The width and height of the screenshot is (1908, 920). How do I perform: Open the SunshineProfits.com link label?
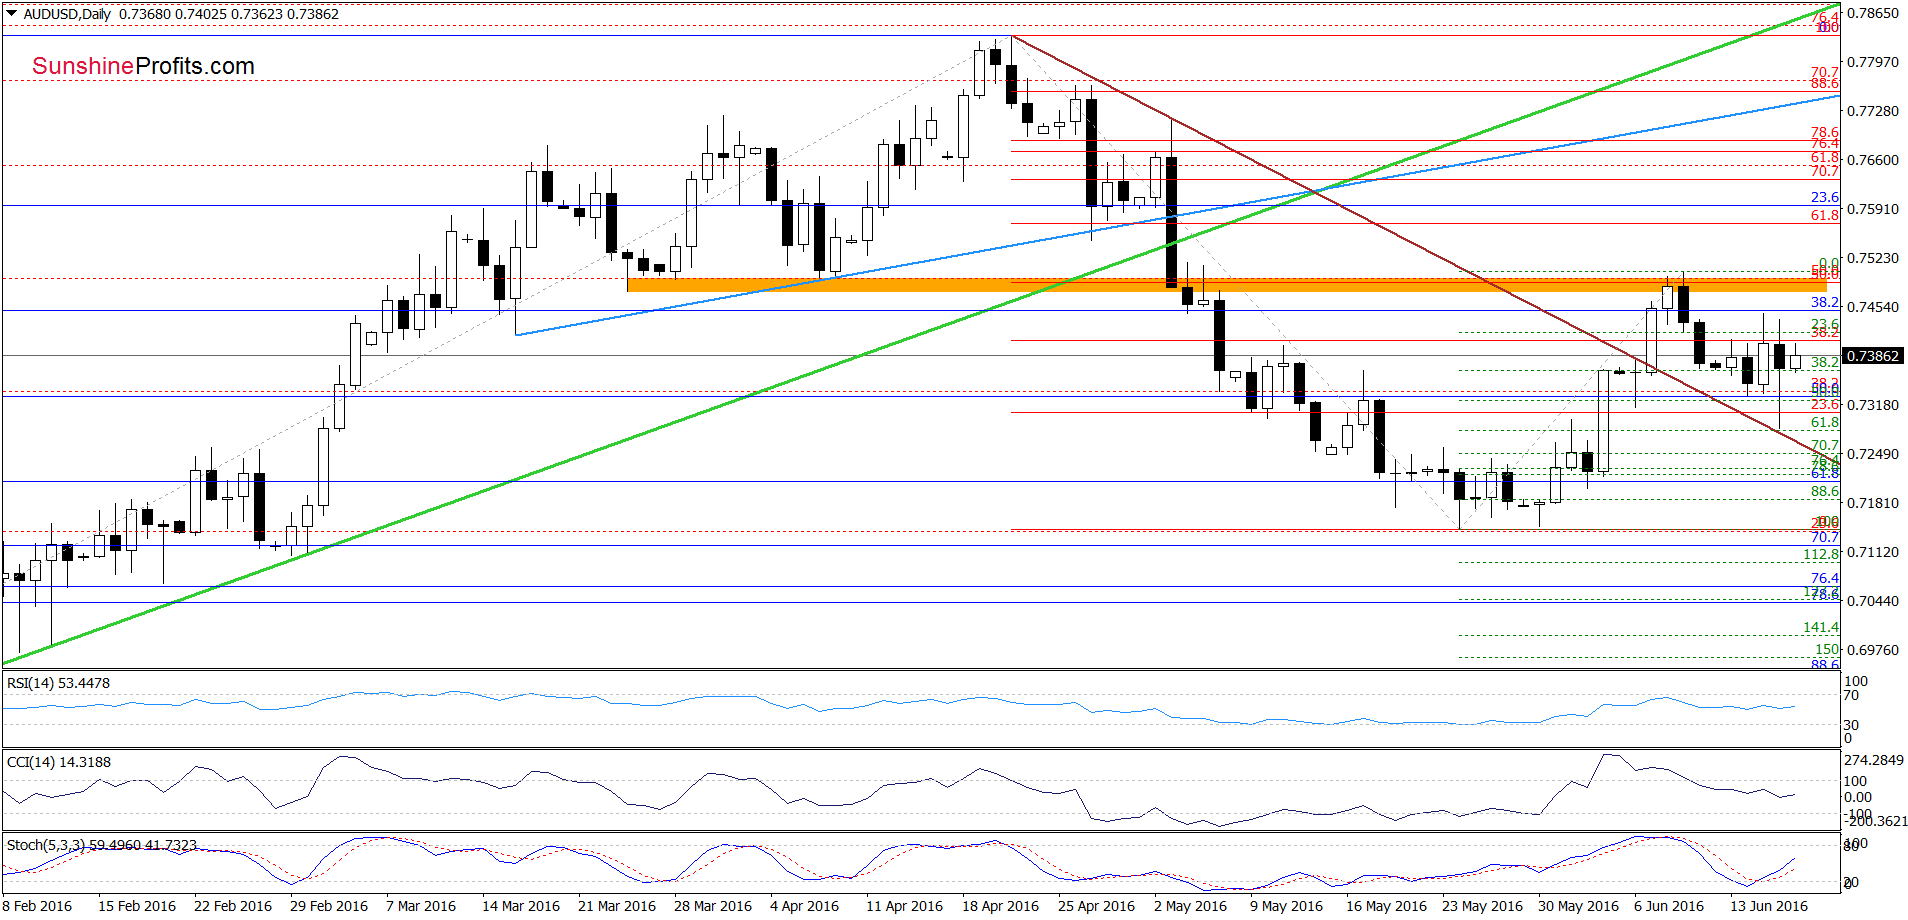[143, 66]
